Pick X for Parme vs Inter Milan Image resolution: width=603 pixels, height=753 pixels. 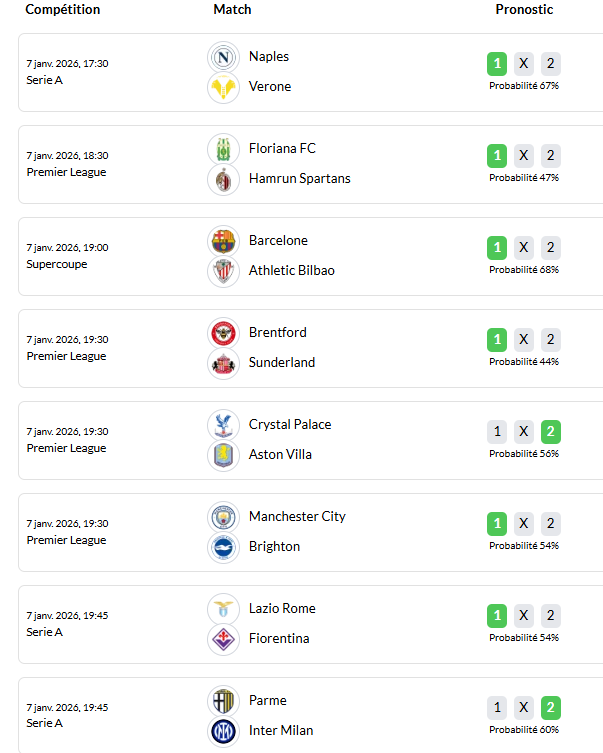tap(524, 708)
